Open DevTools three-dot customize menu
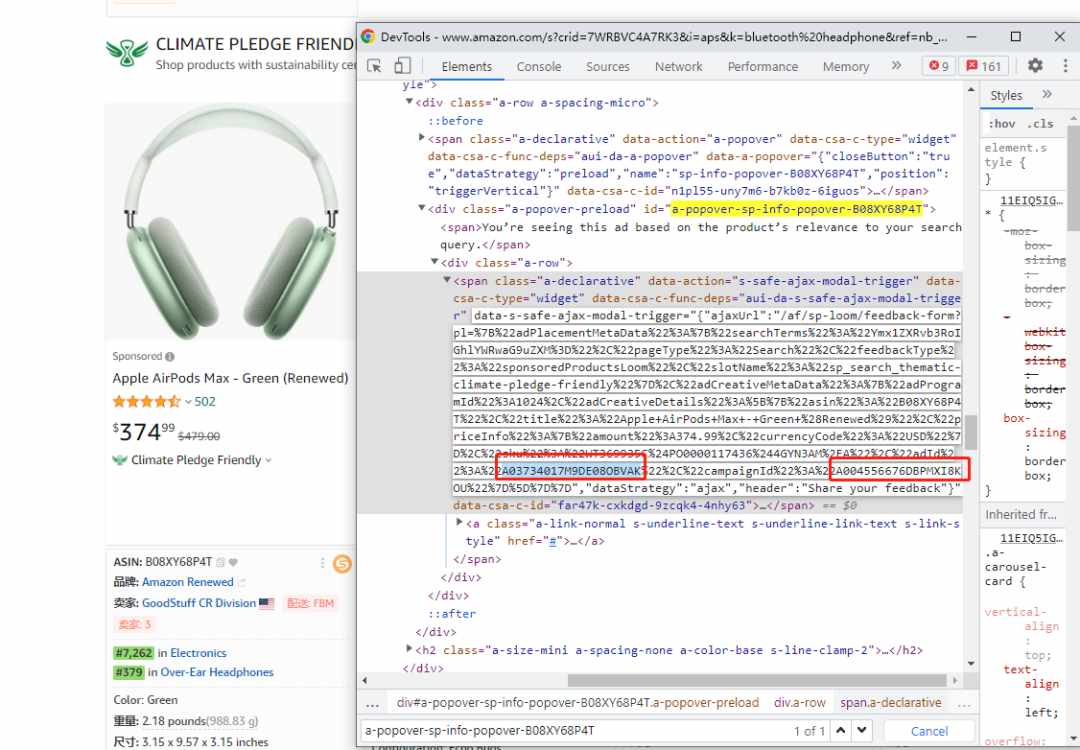This screenshot has height=750, width=1080. tap(1065, 65)
